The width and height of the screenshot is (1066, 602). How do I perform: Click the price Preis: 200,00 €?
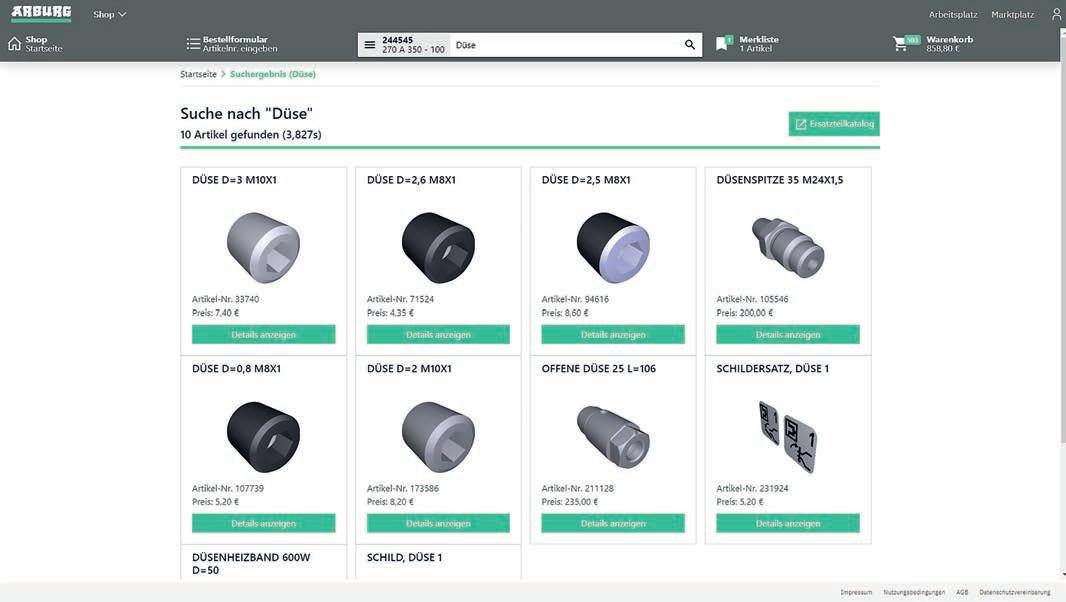point(744,313)
